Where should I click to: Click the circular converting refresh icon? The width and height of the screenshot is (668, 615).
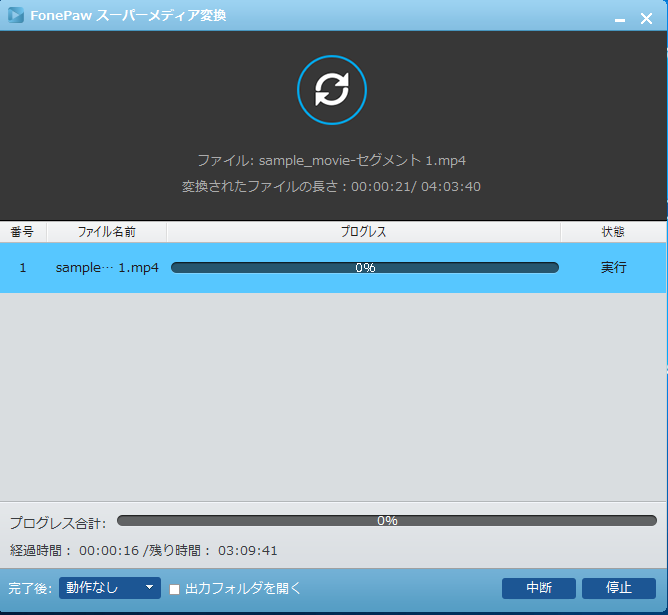(x=332, y=90)
